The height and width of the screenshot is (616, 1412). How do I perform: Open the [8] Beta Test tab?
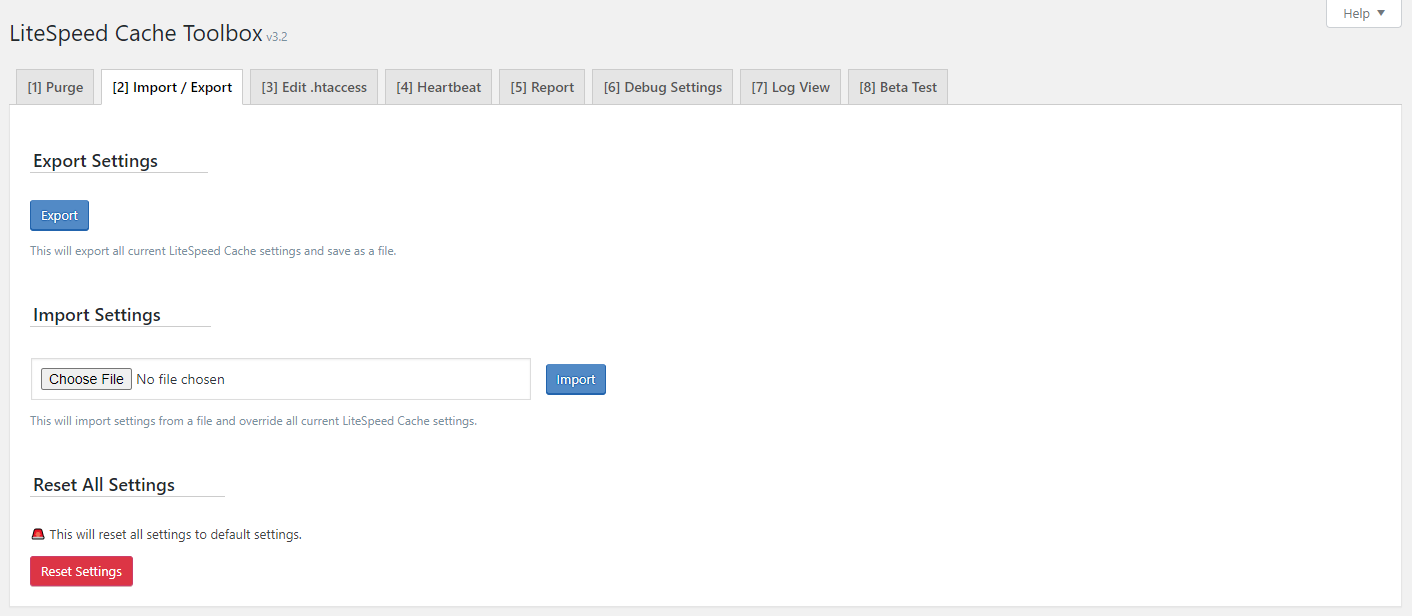pyautogui.click(x=898, y=87)
